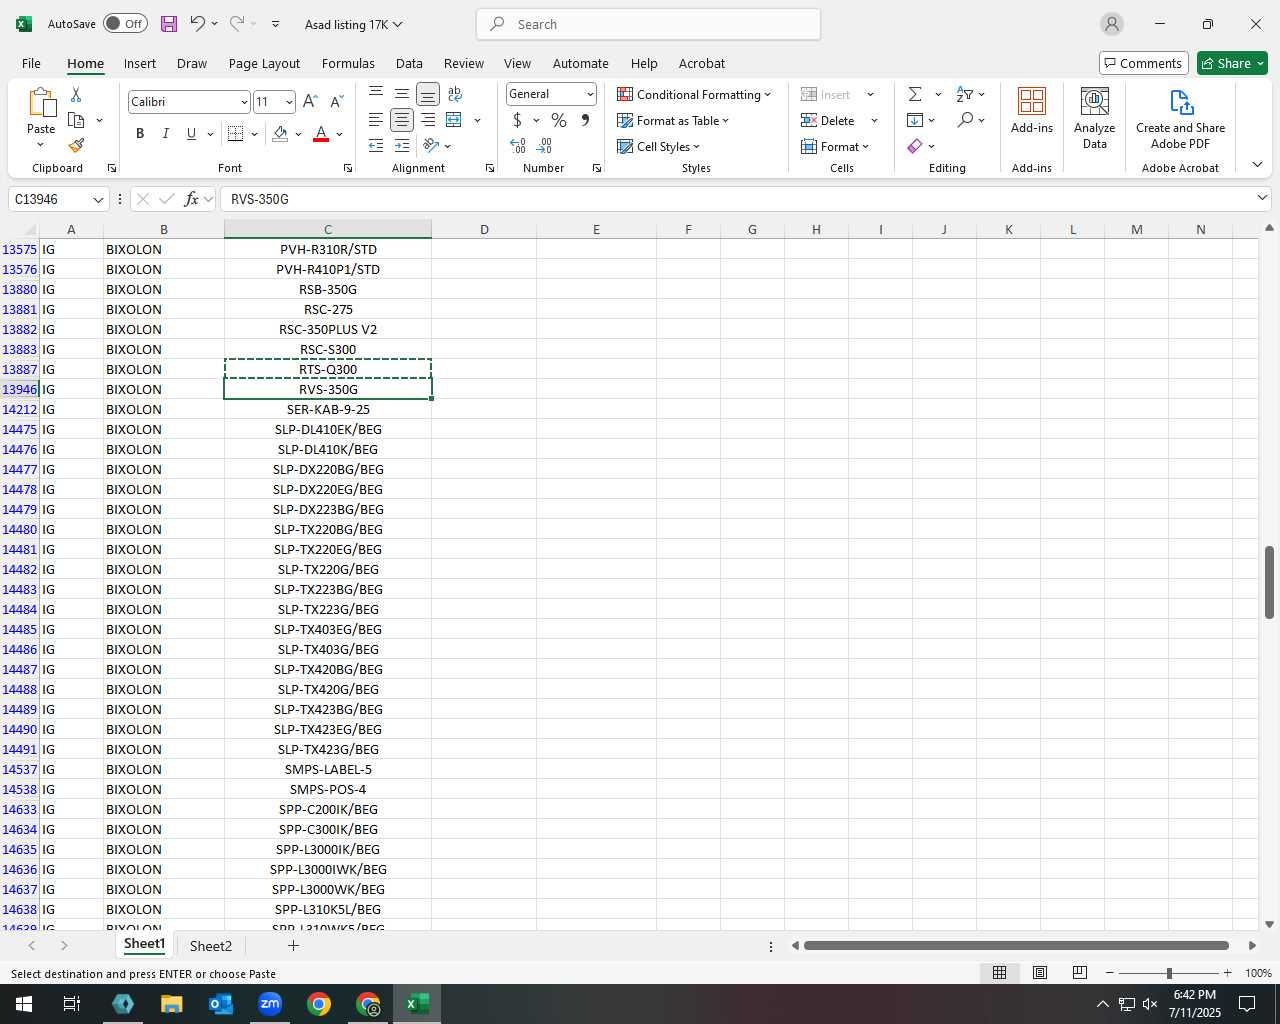Switch to the Page Layout tab
The width and height of the screenshot is (1280, 1024).
[264, 63]
